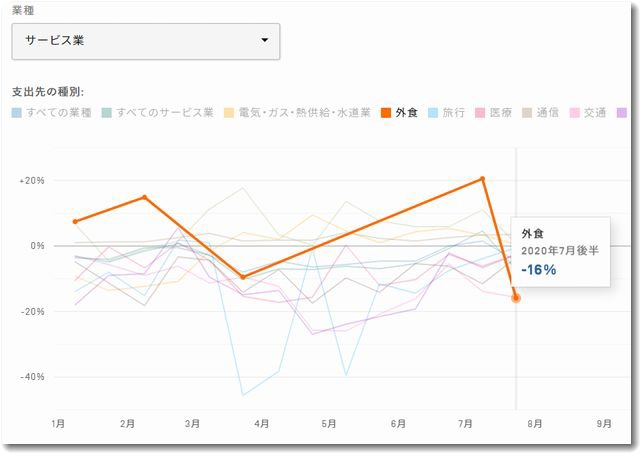The width and height of the screenshot is (640, 453).
Task: Click the partially visible purple legend square
Action: coord(622,113)
